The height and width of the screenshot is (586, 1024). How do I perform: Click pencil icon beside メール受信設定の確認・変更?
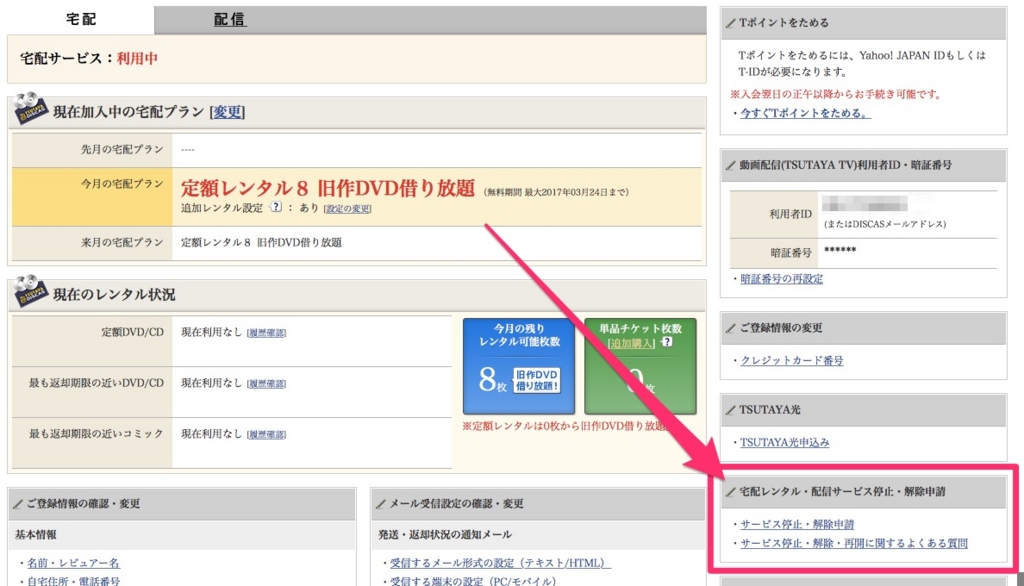coord(381,504)
